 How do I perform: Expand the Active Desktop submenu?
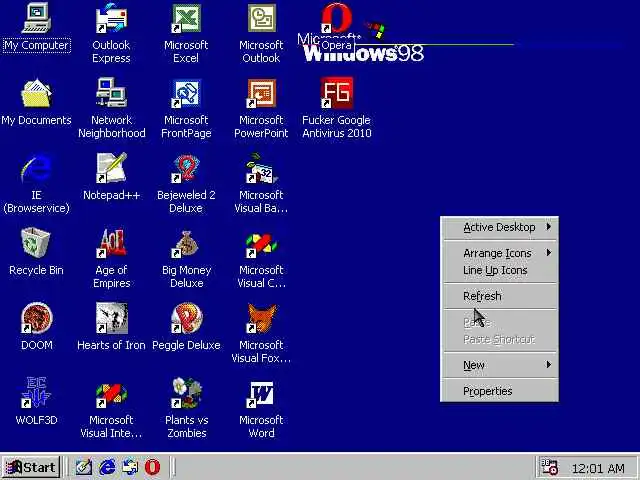pos(499,227)
